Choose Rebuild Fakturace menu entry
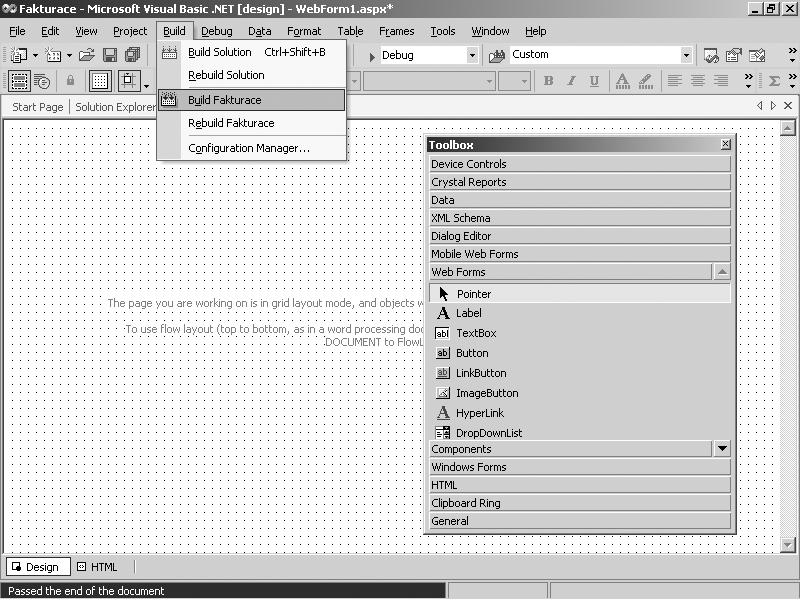Image resolution: width=800 pixels, height=600 pixels. point(252,123)
